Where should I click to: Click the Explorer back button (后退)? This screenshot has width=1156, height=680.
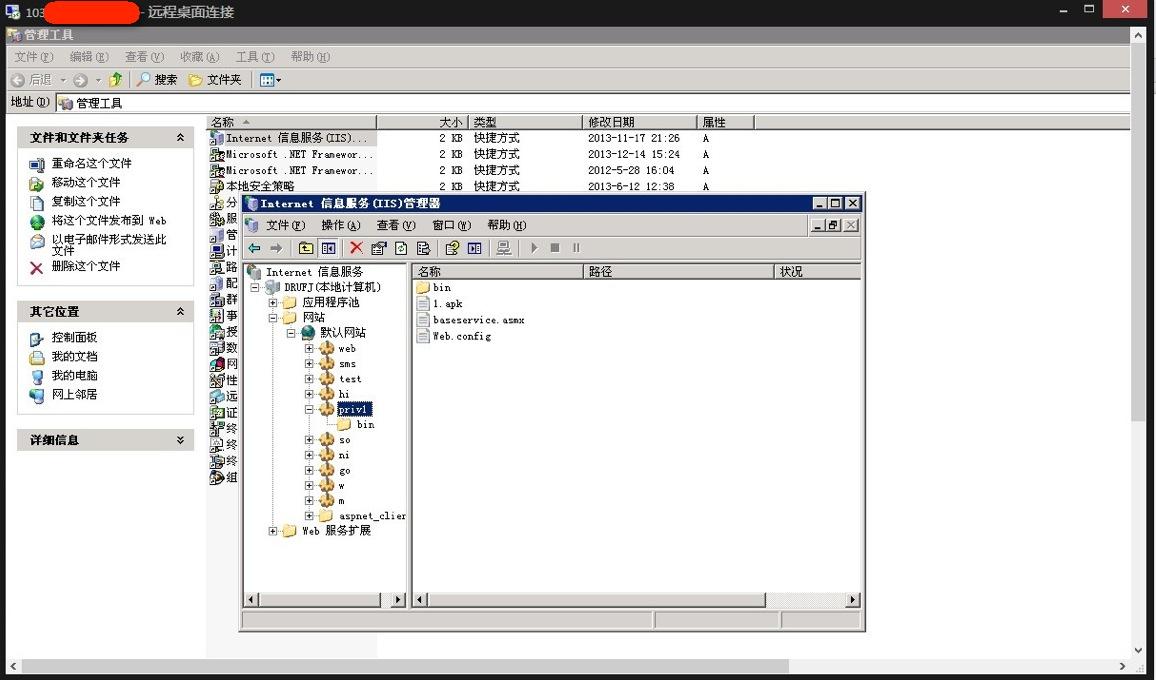tap(32, 80)
